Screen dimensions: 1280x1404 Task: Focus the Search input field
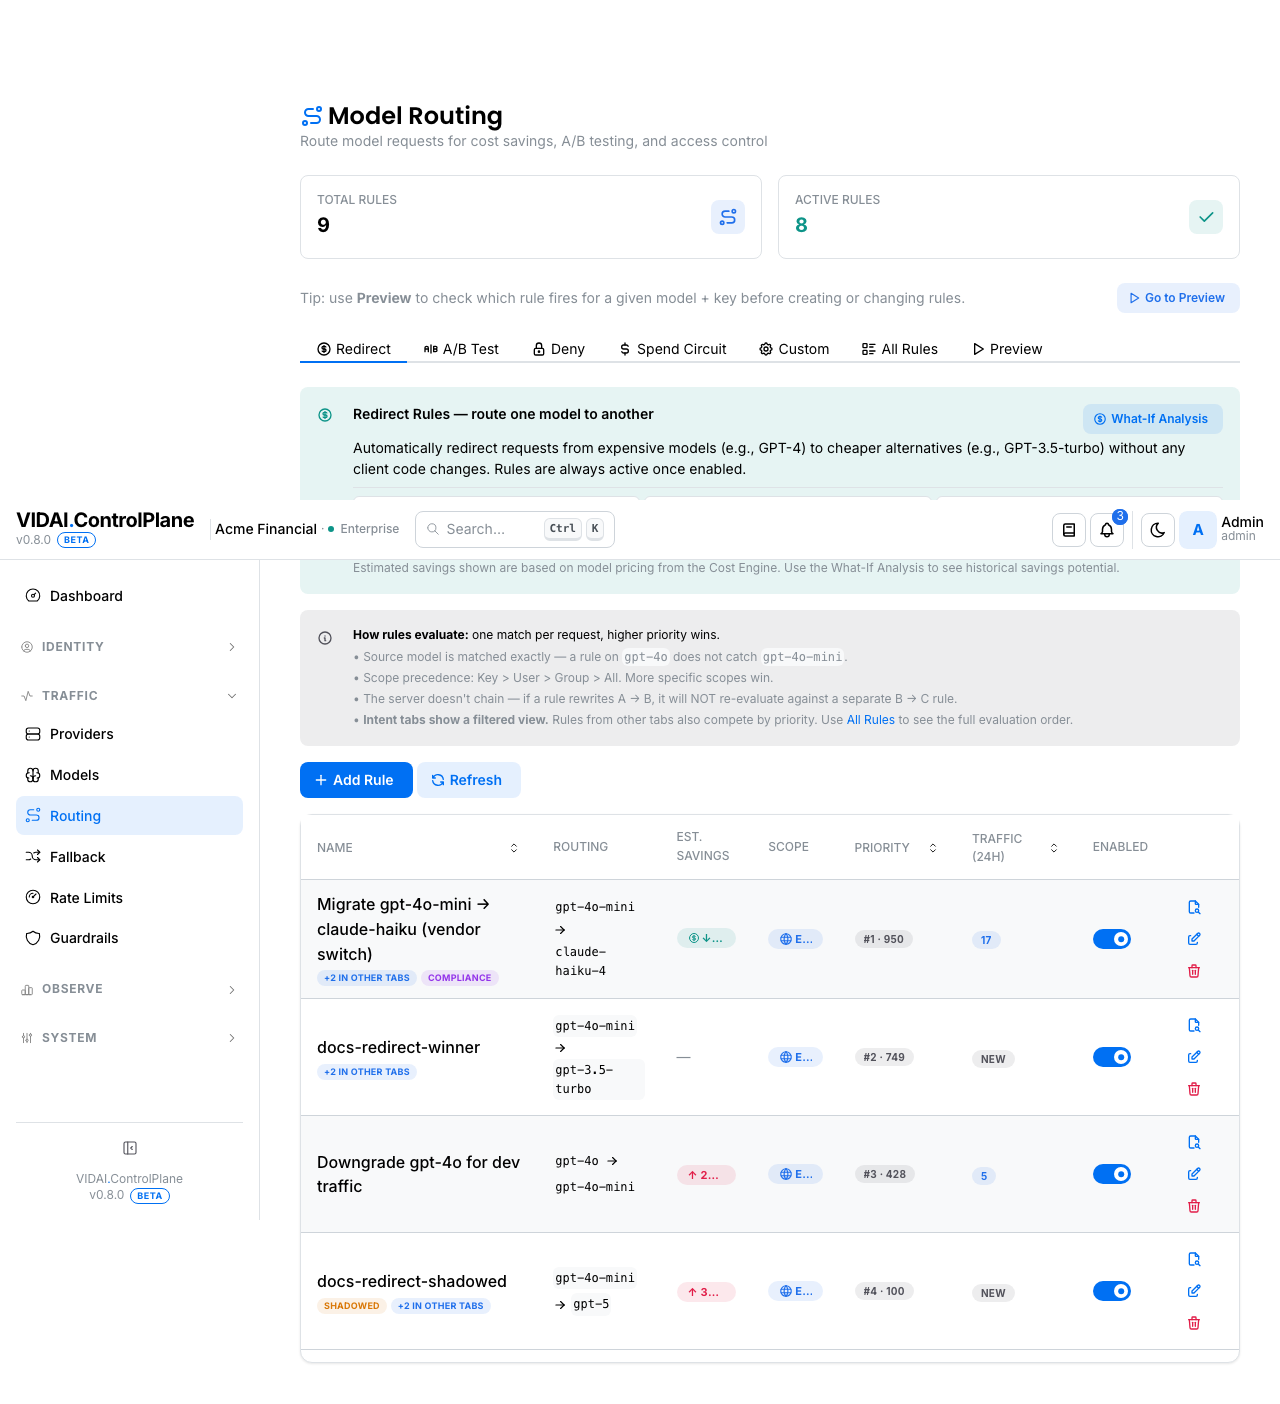coord(515,529)
